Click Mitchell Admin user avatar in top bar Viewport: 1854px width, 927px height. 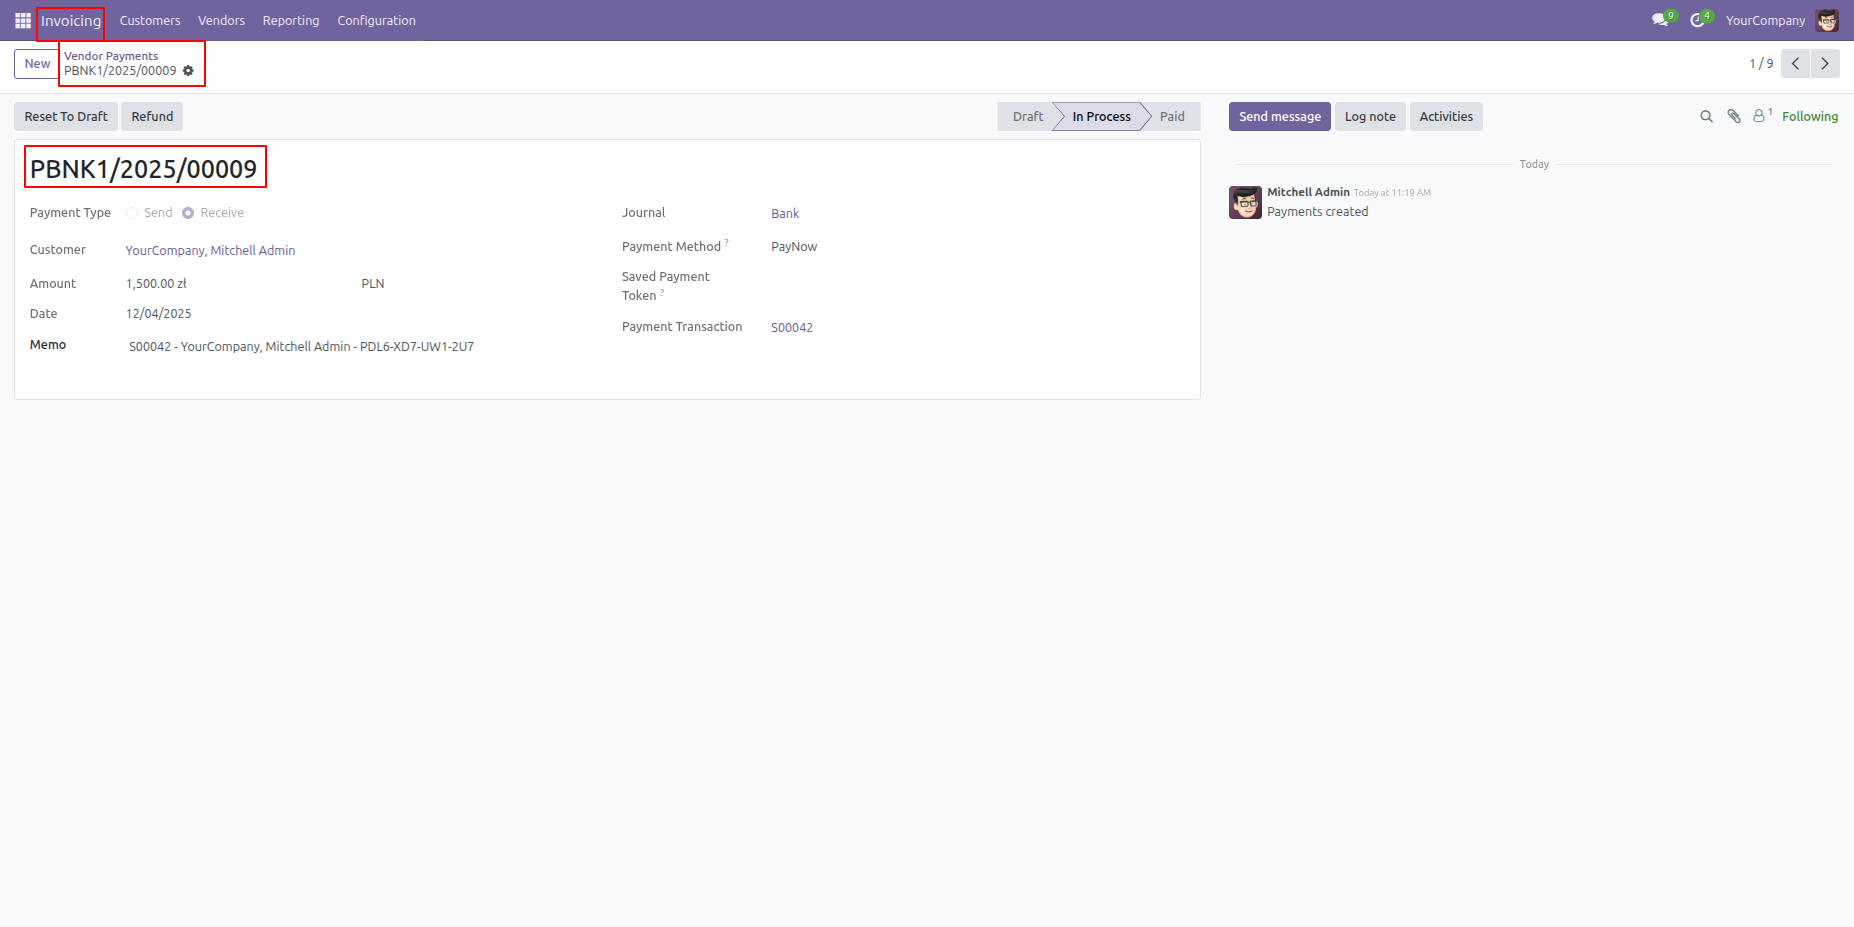1827,20
